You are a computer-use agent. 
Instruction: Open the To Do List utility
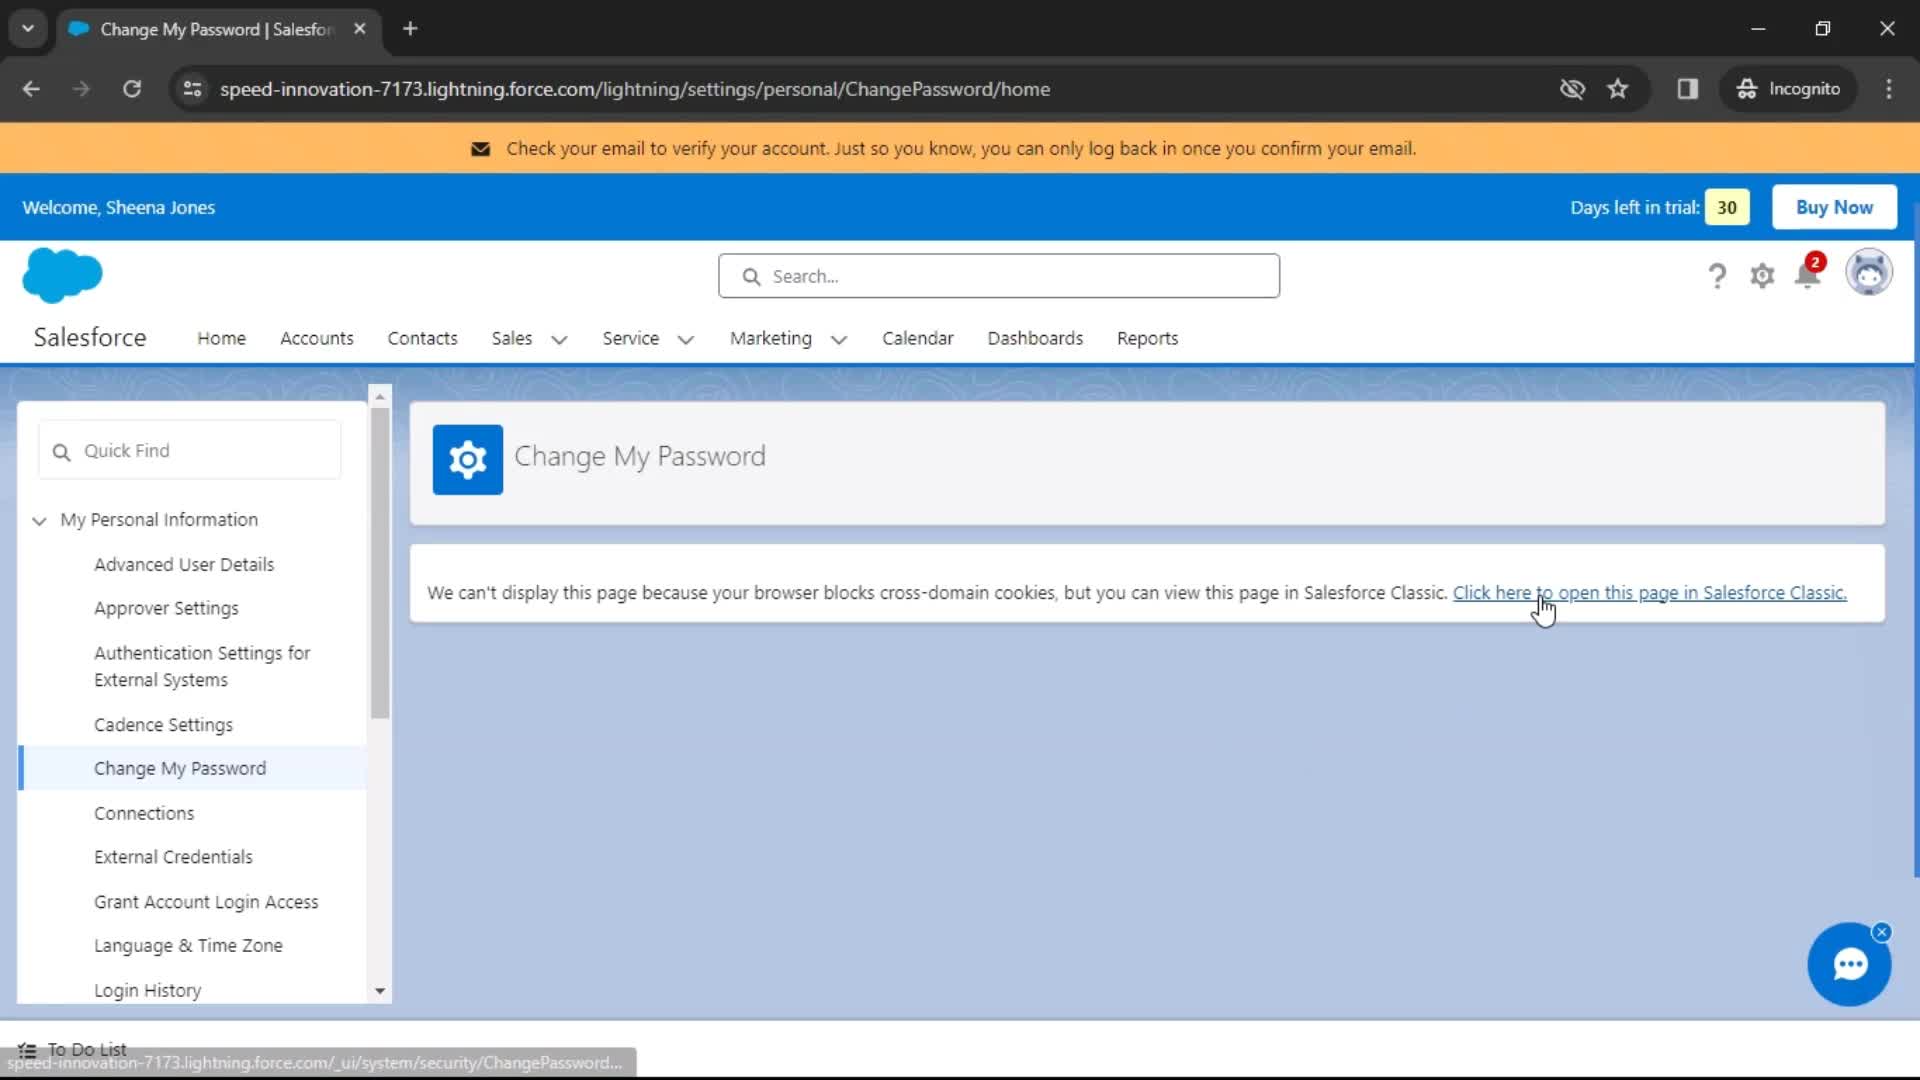click(x=73, y=1049)
